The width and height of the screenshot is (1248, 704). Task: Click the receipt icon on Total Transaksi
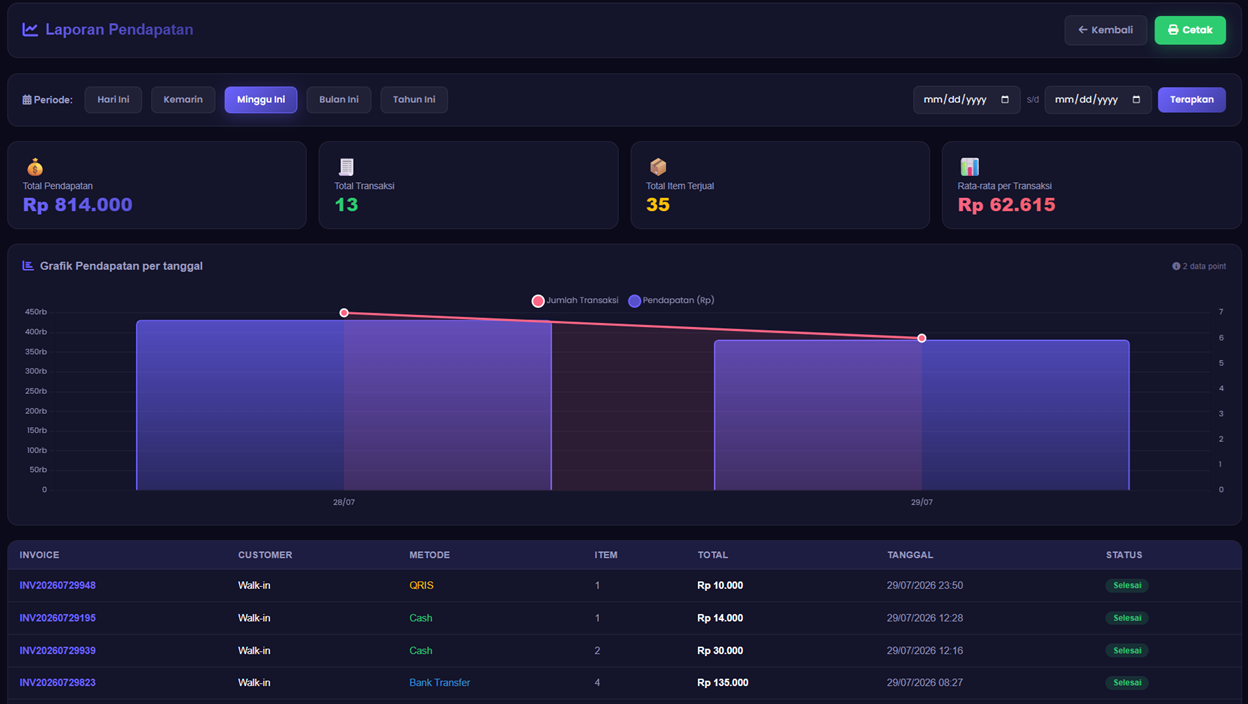[346, 166]
